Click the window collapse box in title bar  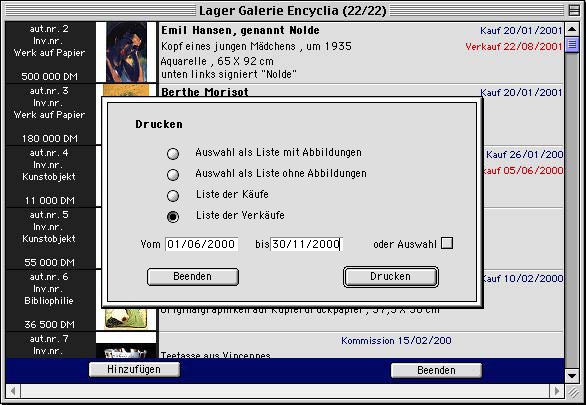[574, 10]
